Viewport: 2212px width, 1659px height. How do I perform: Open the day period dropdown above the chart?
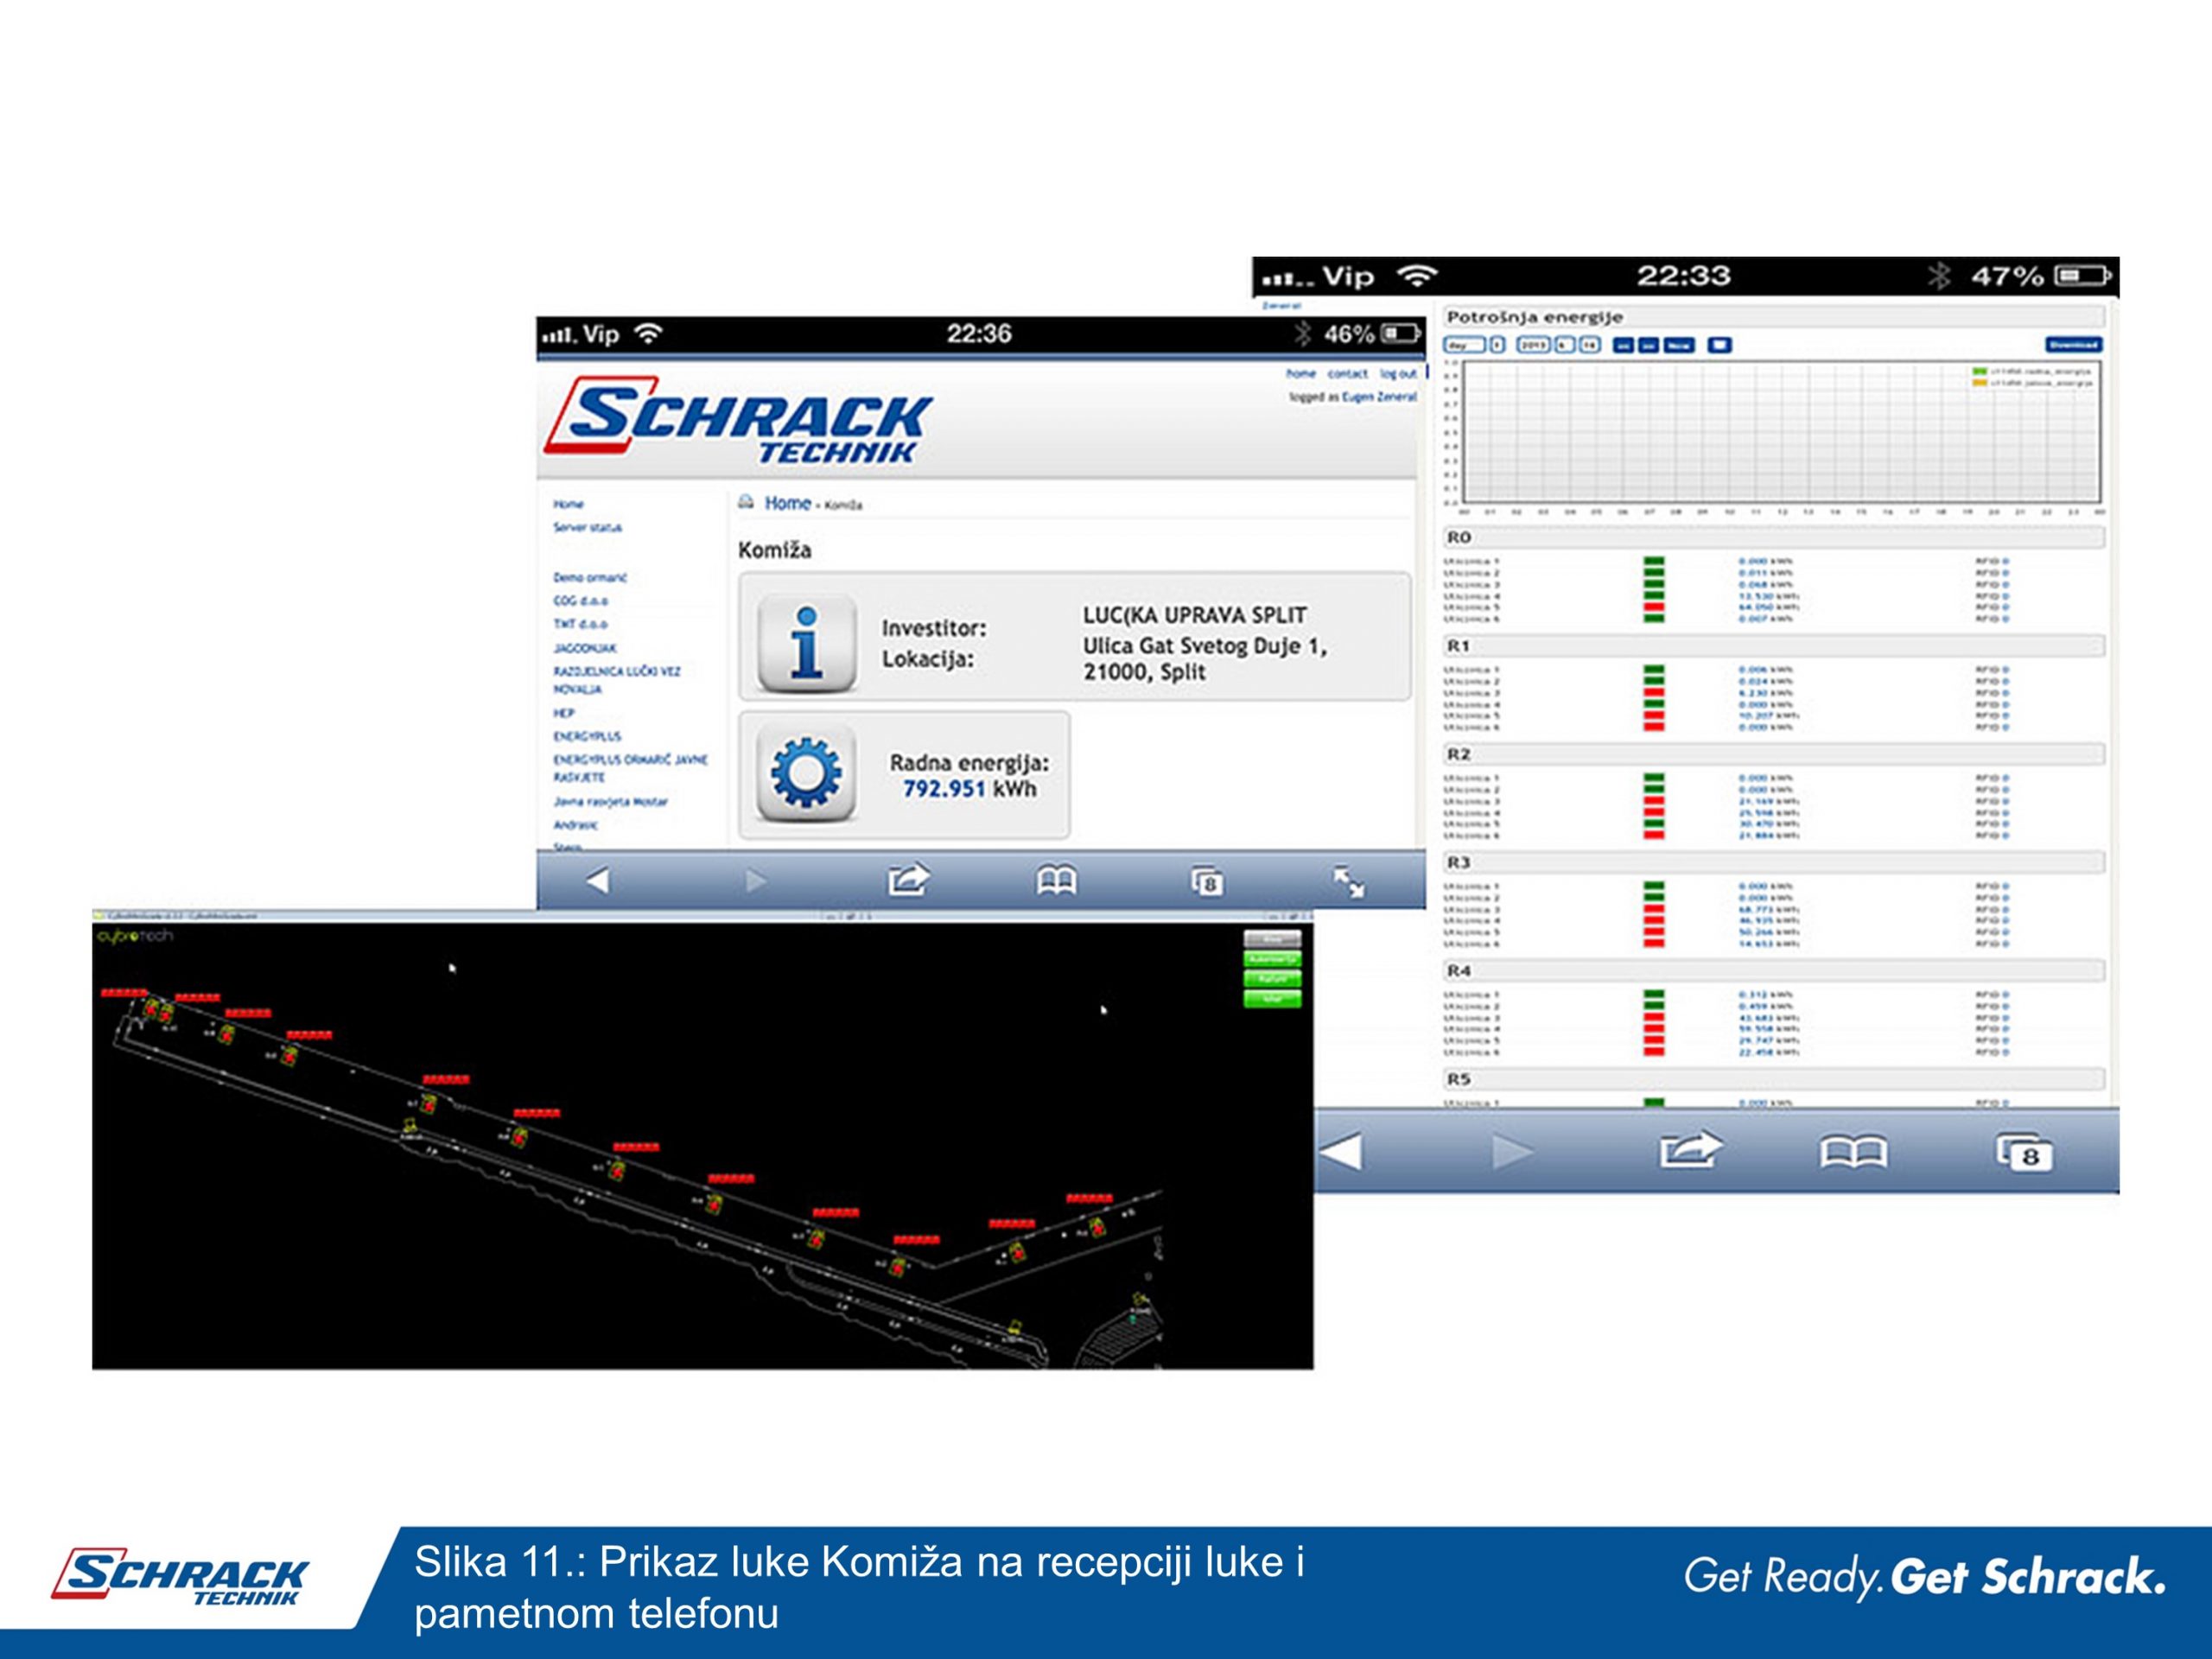click(x=1464, y=345)
